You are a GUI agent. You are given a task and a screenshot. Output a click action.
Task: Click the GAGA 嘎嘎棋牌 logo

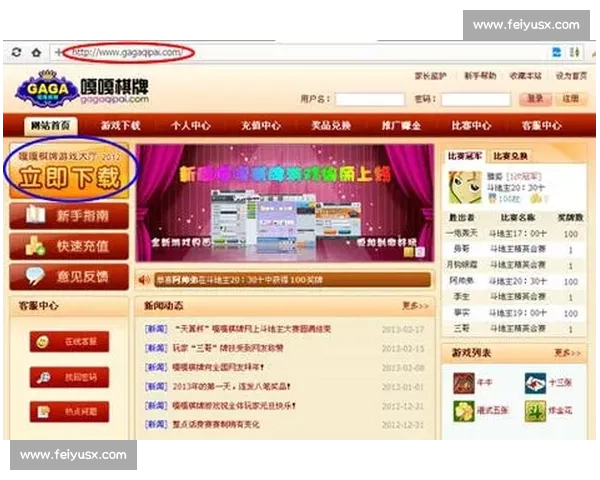pyautogui.click(x=82, y=89)
